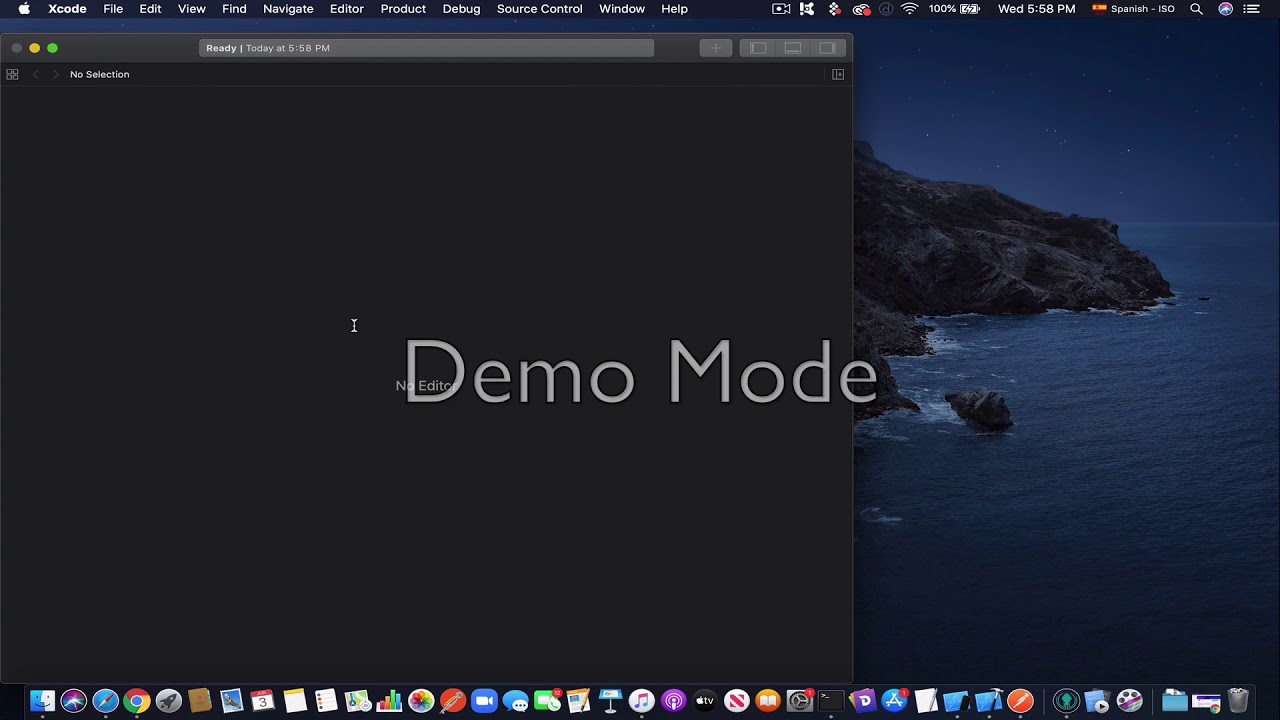Open the File menu
The width and height of the screenshot is (1280, 720).
pos(113,9)
